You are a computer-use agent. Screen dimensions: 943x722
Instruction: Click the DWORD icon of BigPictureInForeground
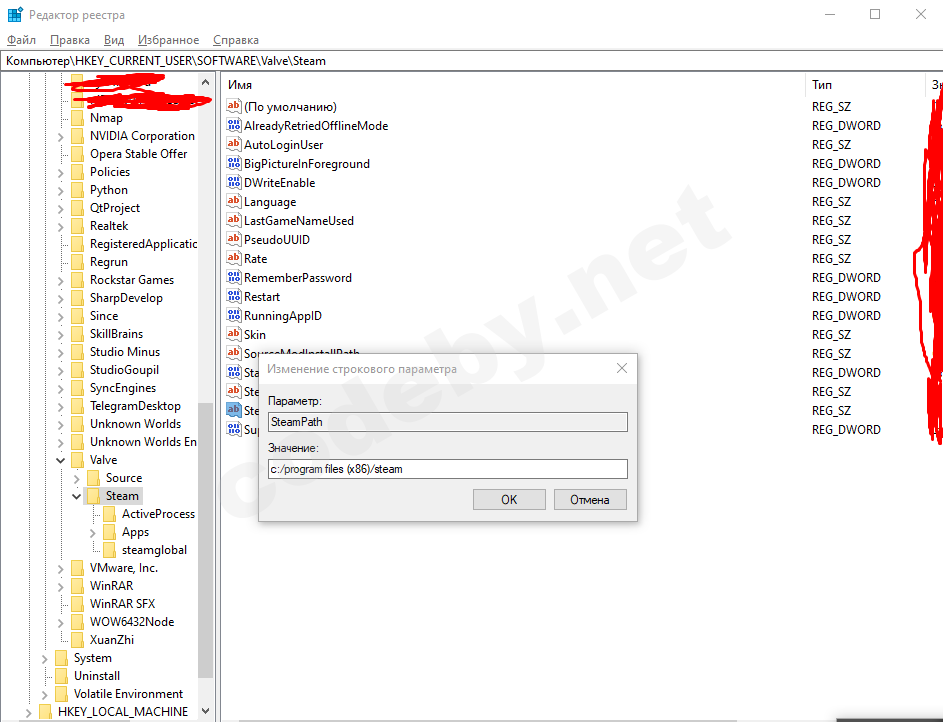(233, 163)
